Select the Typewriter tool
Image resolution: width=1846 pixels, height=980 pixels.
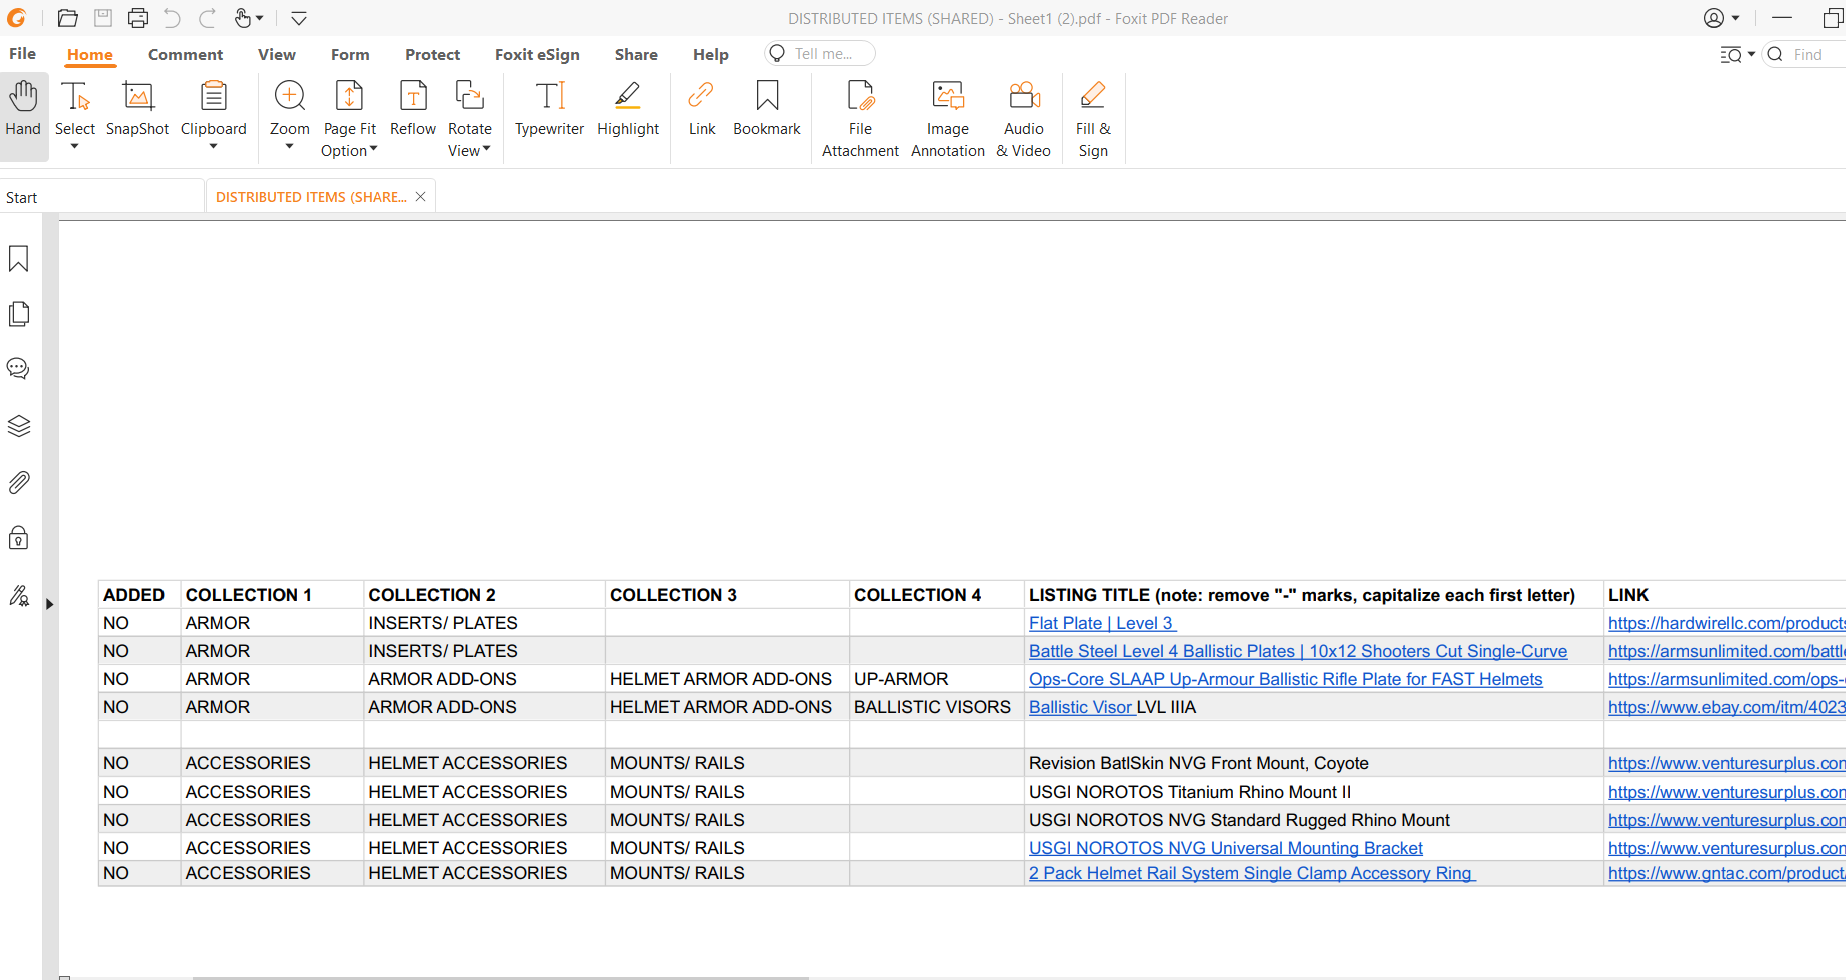tap(549, 108)
